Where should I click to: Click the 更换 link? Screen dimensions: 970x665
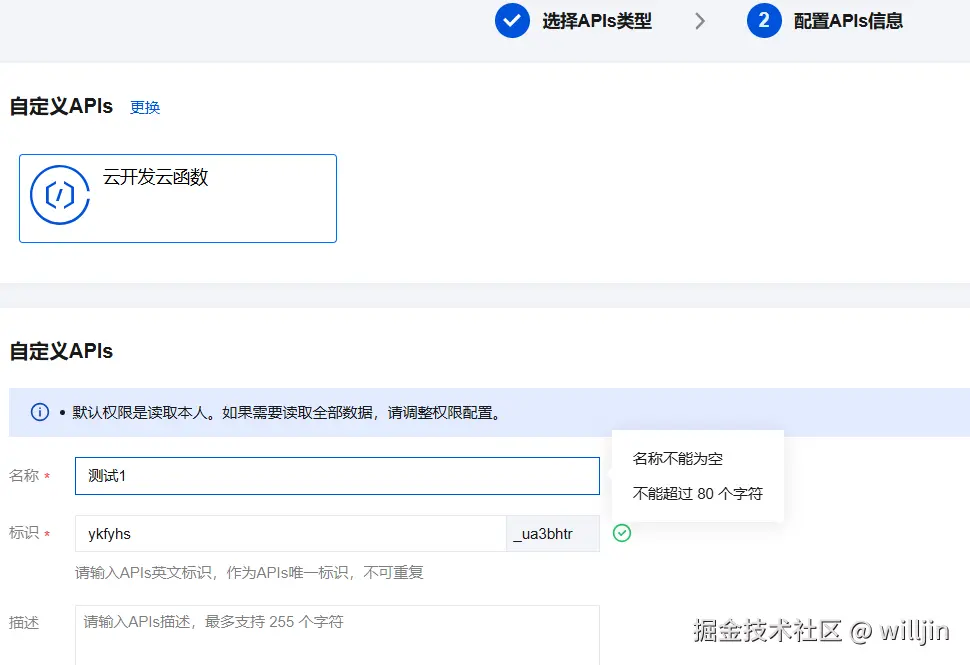pyautogui.click(x=145, y=107)
